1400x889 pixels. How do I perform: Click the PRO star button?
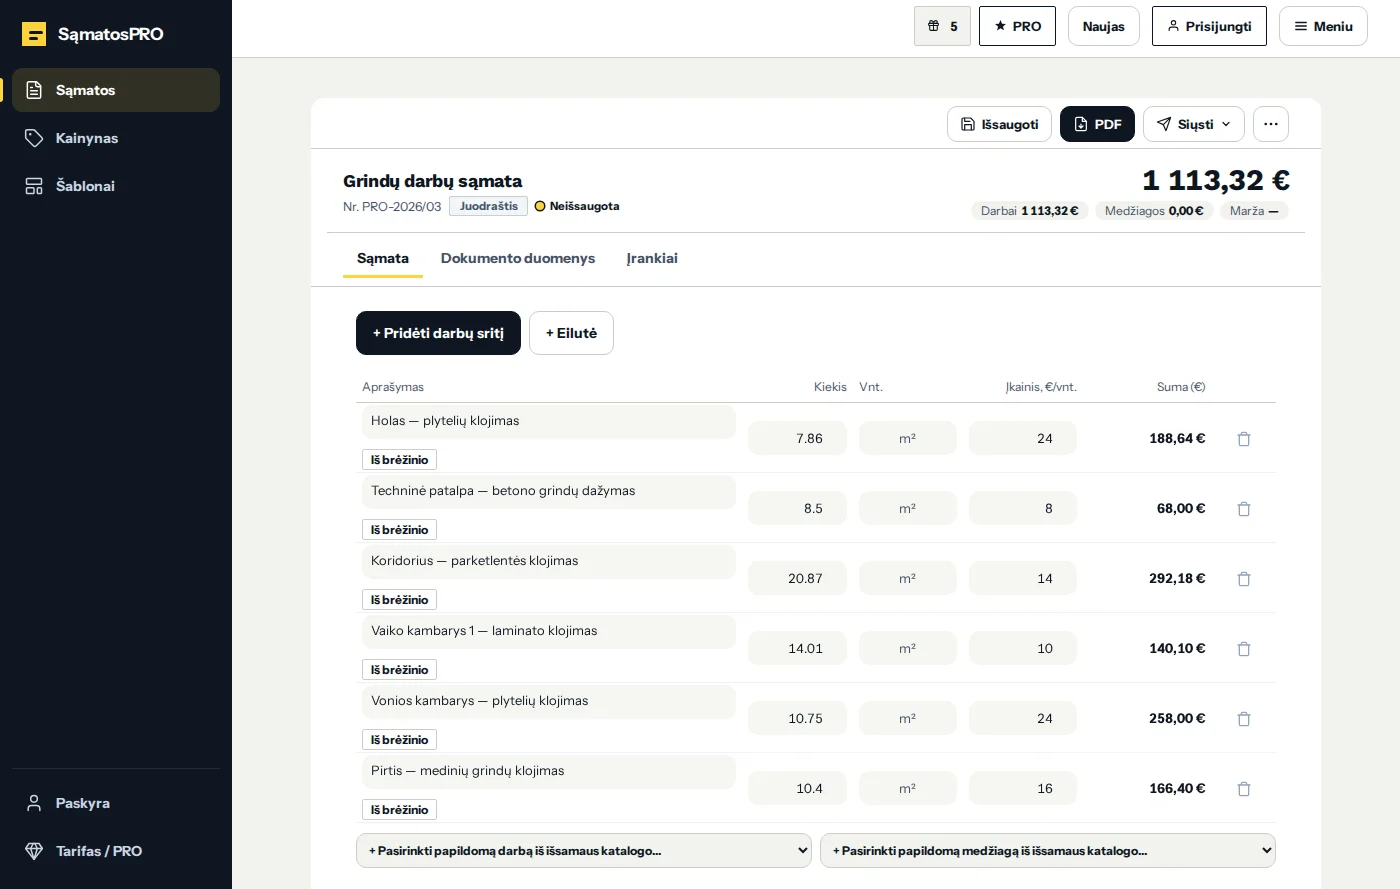click(x=1017, y=26)
